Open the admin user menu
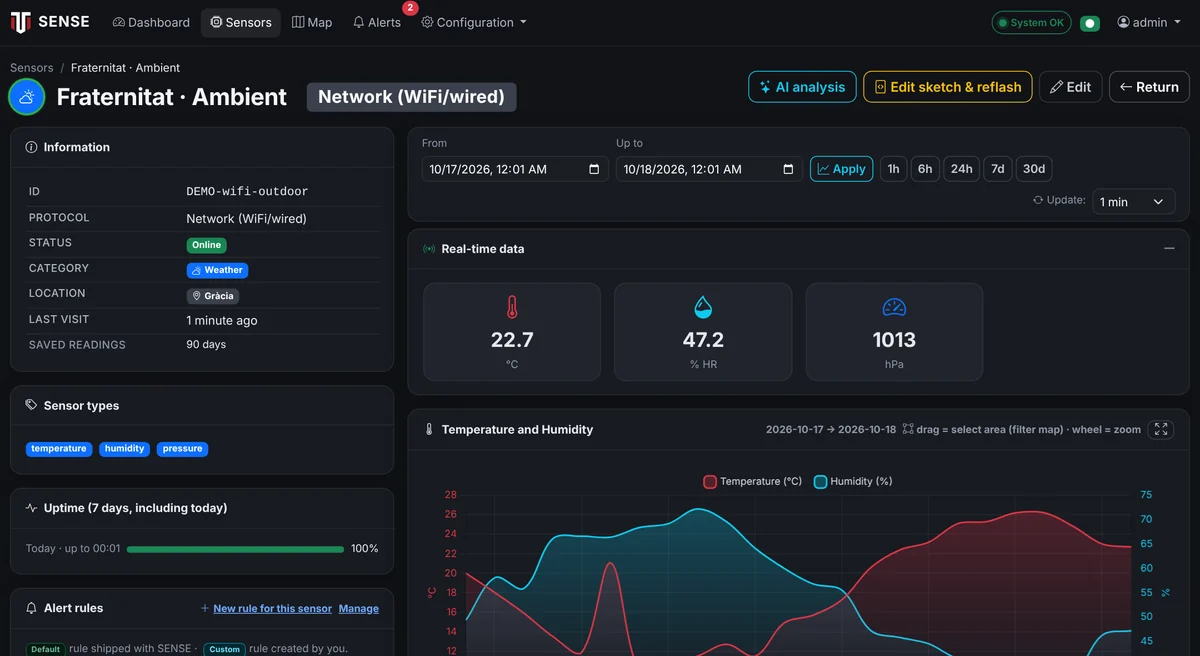The height and width of the screenshot is (656, 1200). coord(1149,22)
